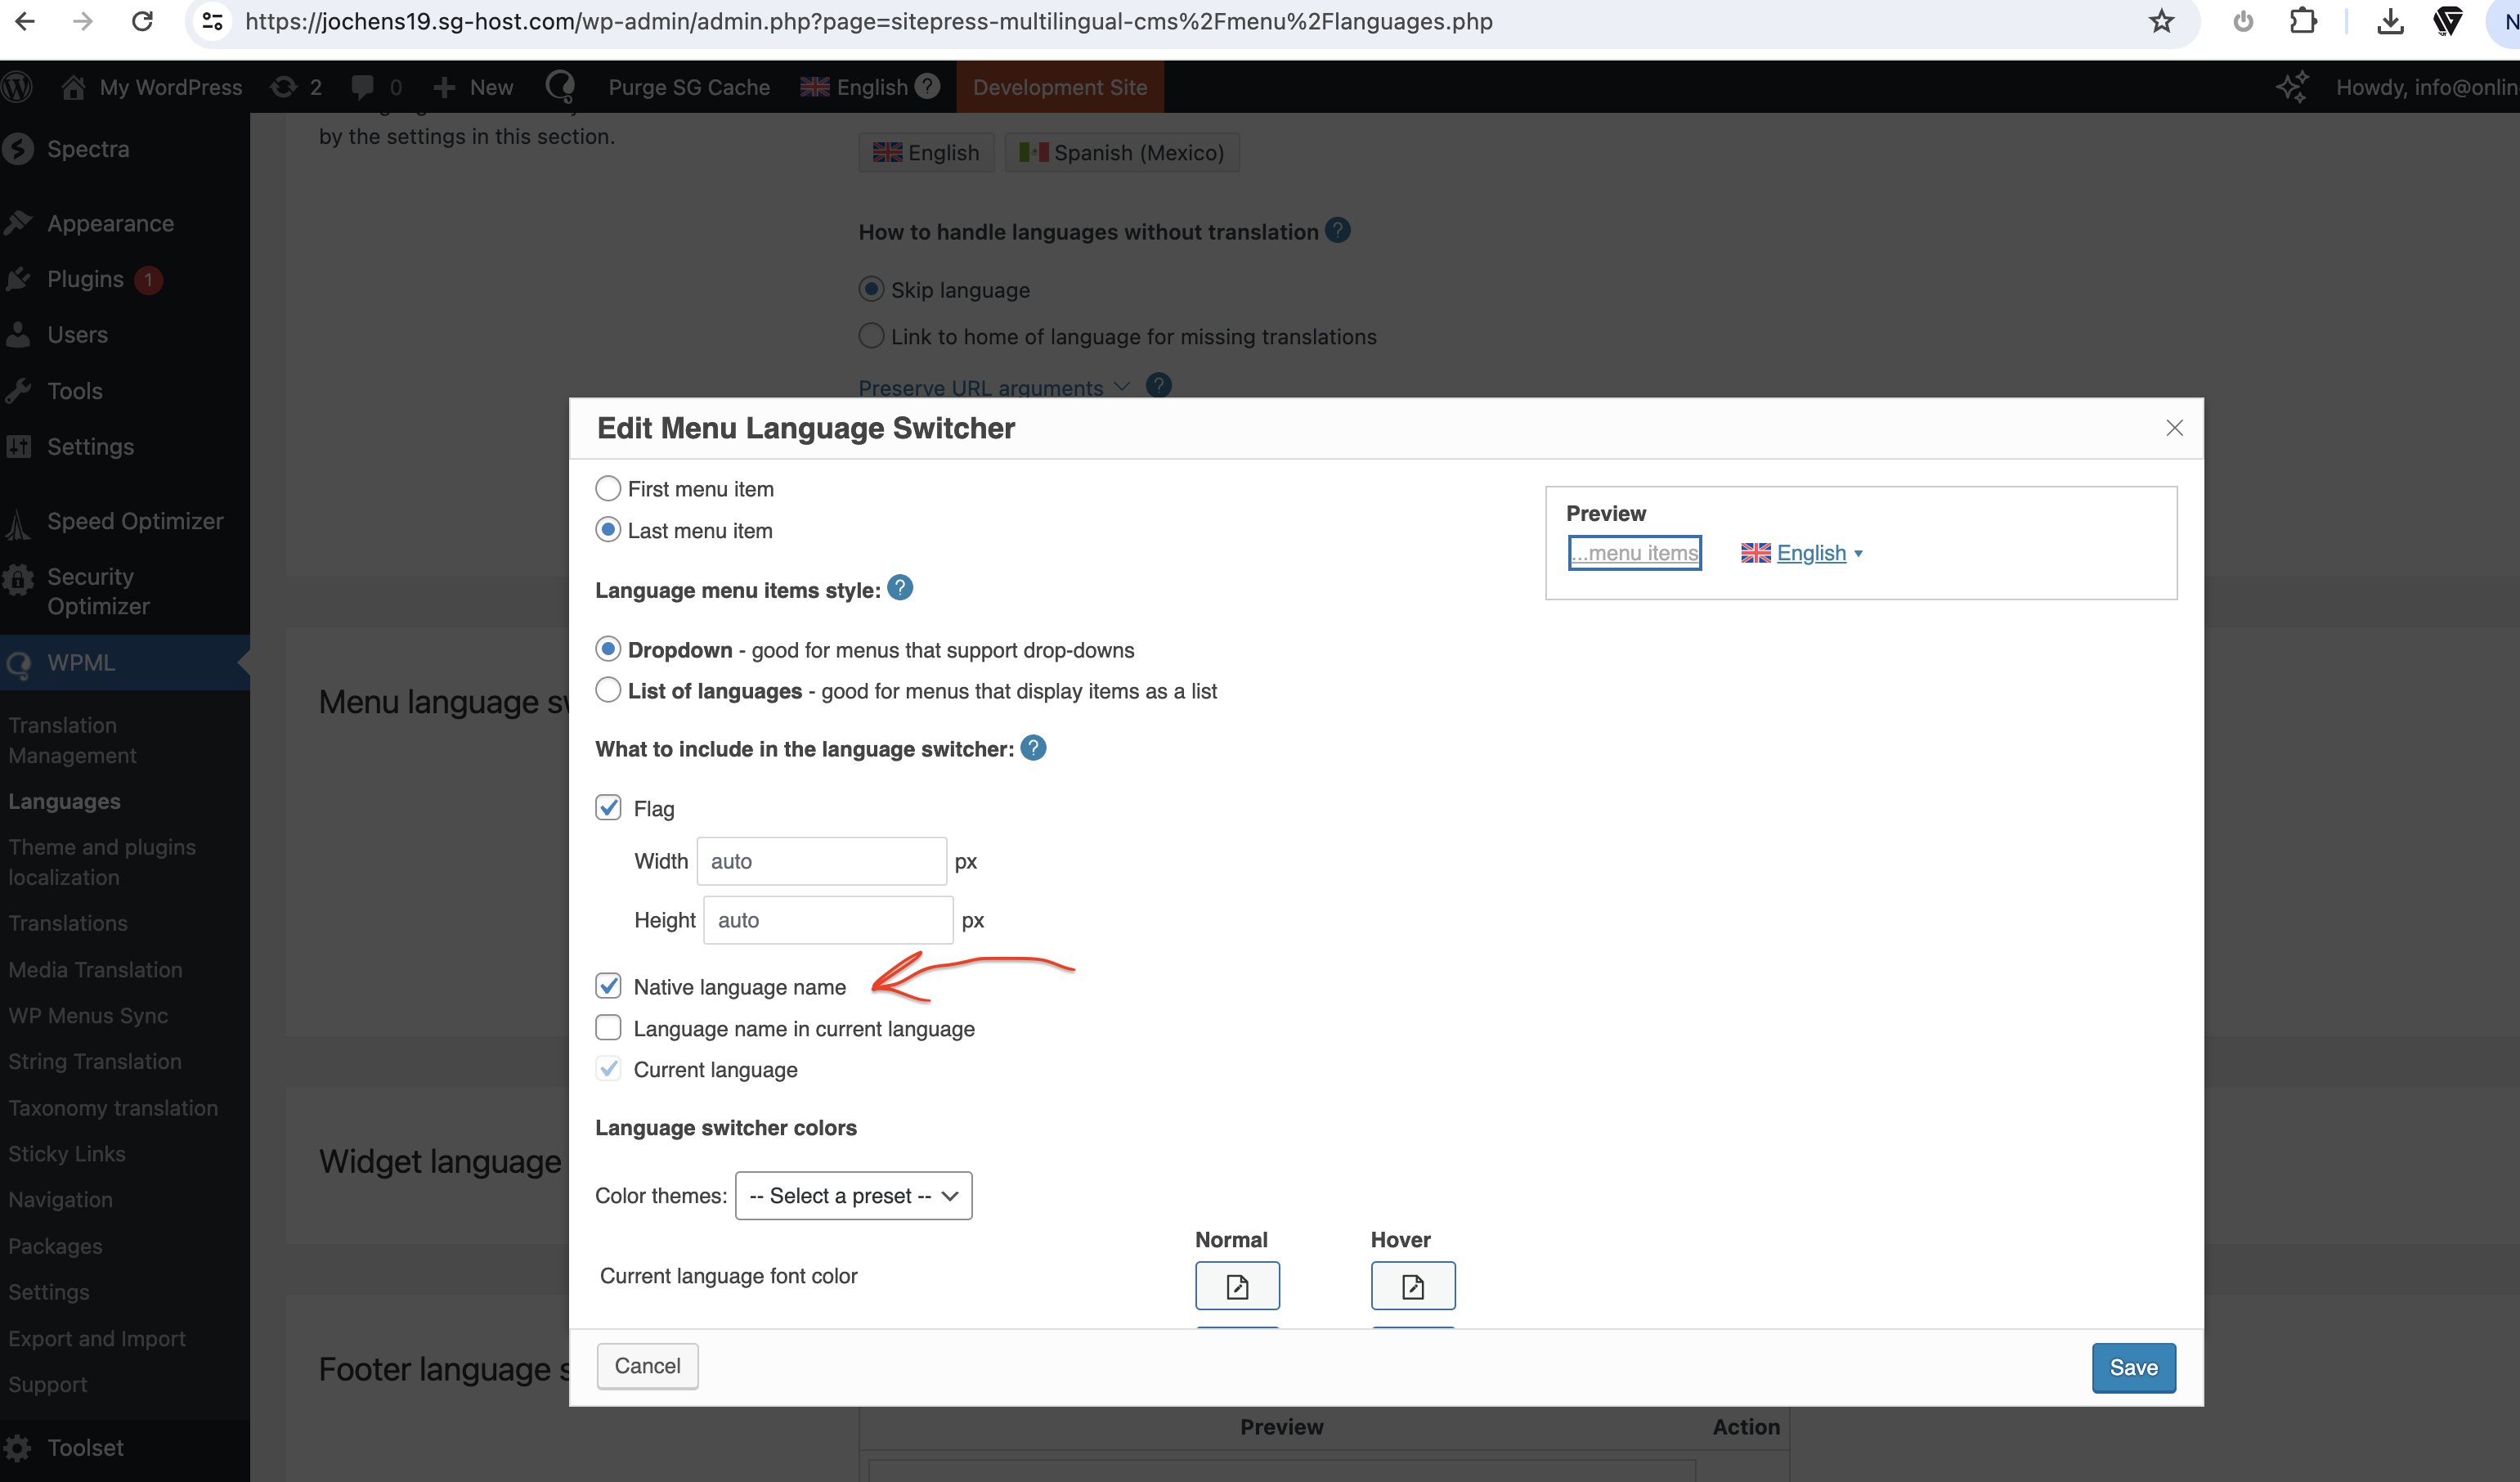2520x1482 pixels.
Task: Select First menu item position
Action: tap(608, 488)
